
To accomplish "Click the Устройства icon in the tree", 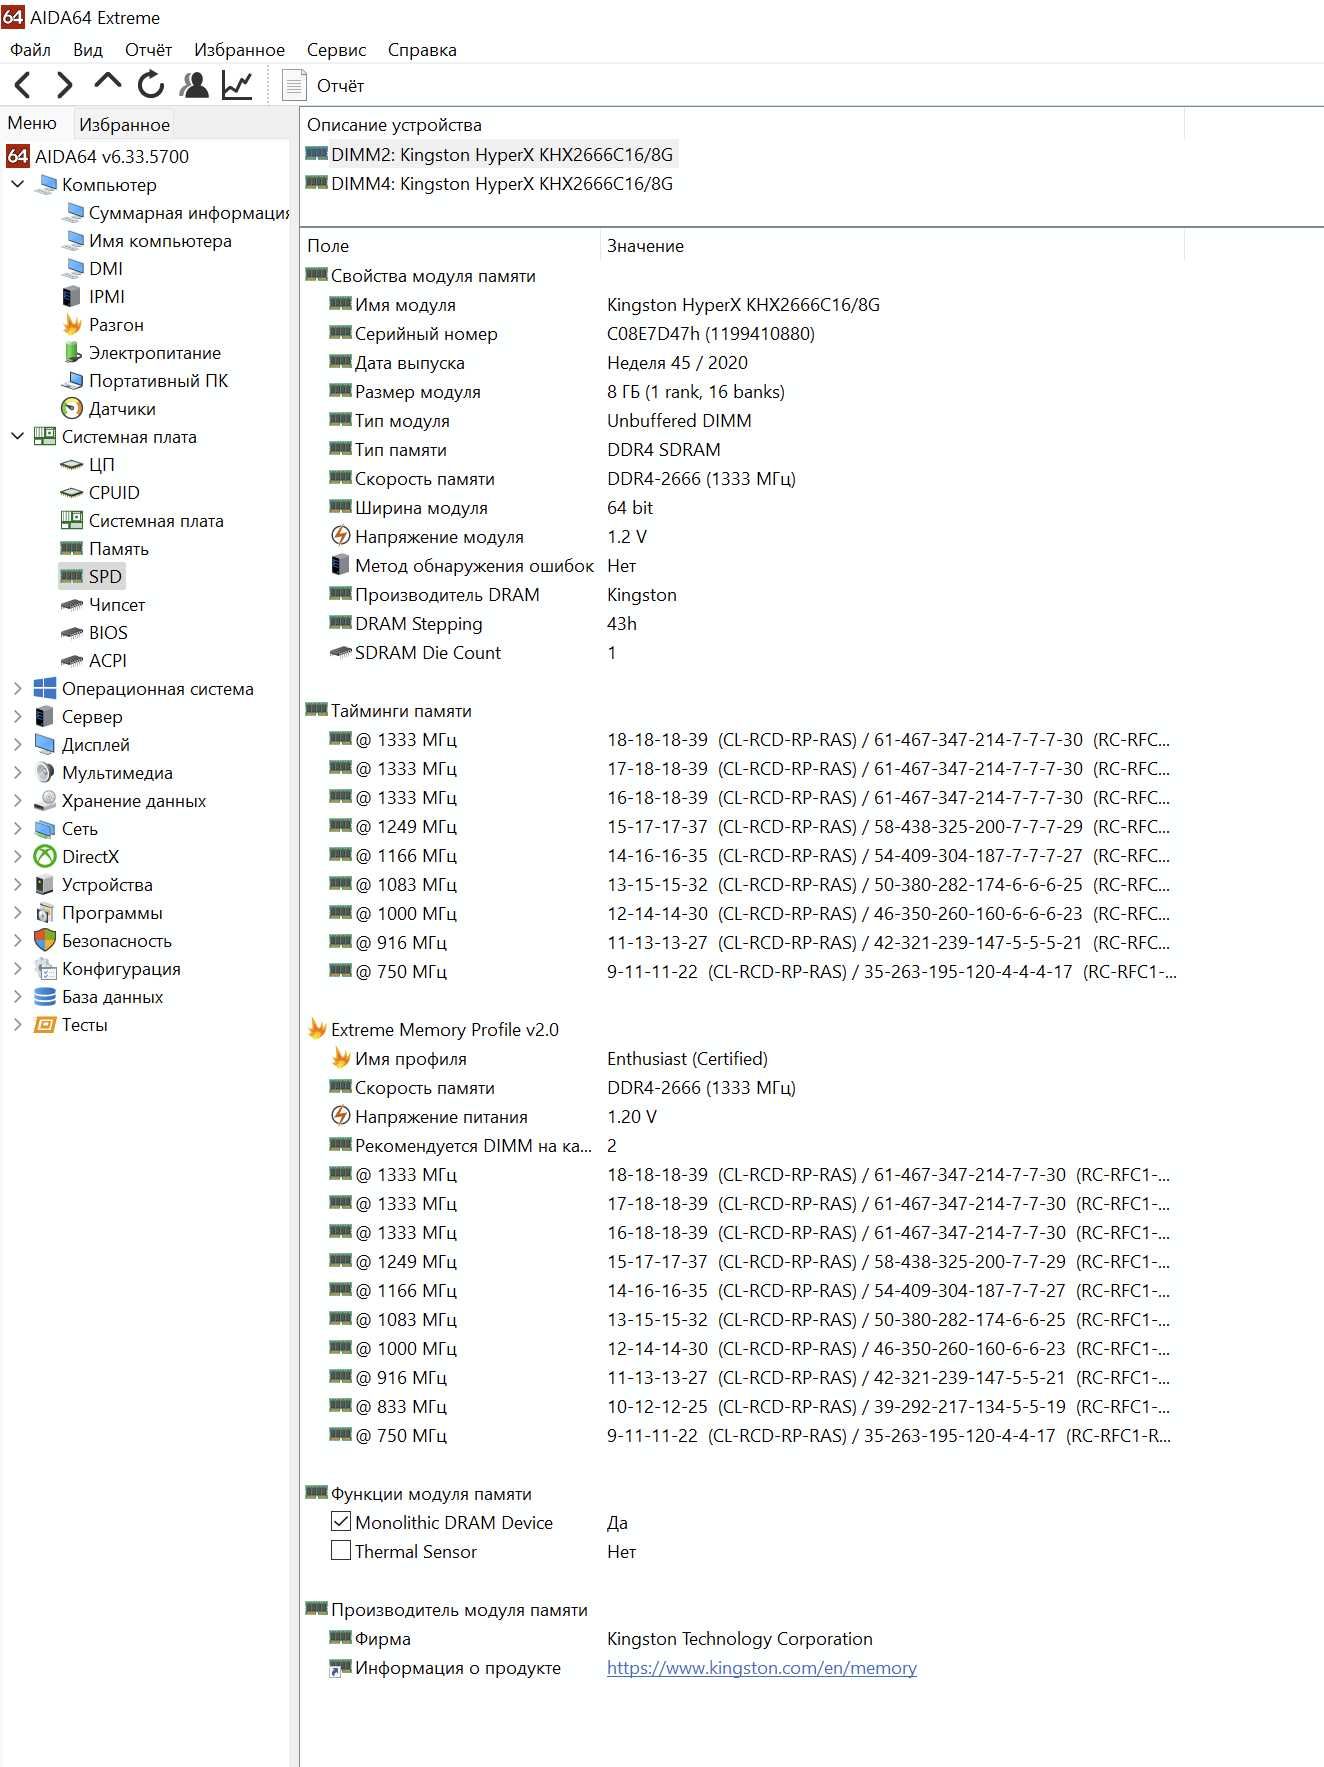I will coord(45,884).
